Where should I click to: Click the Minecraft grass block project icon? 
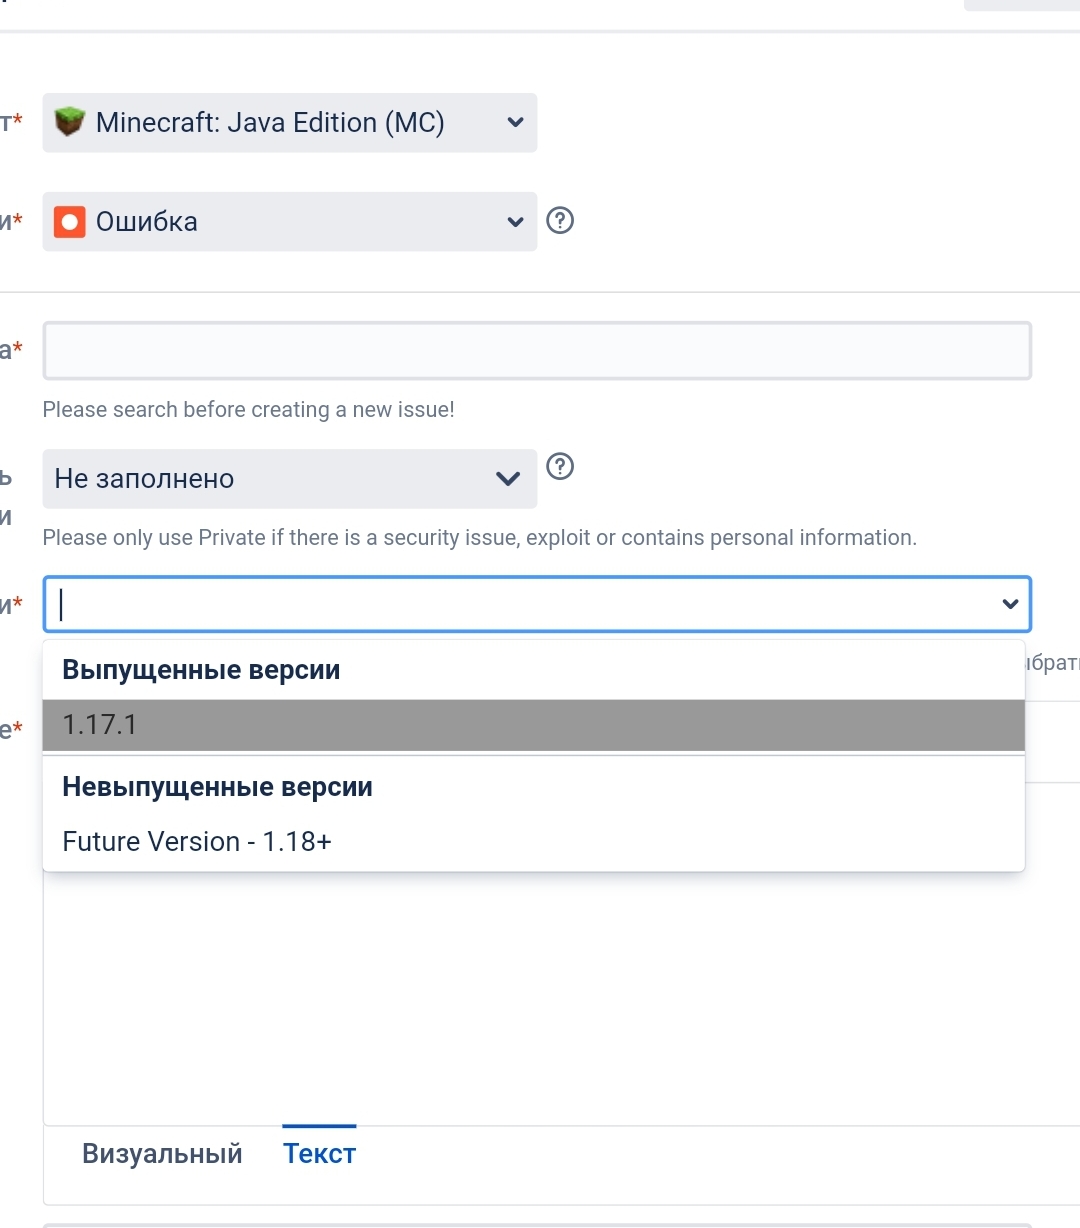point(69,122)
